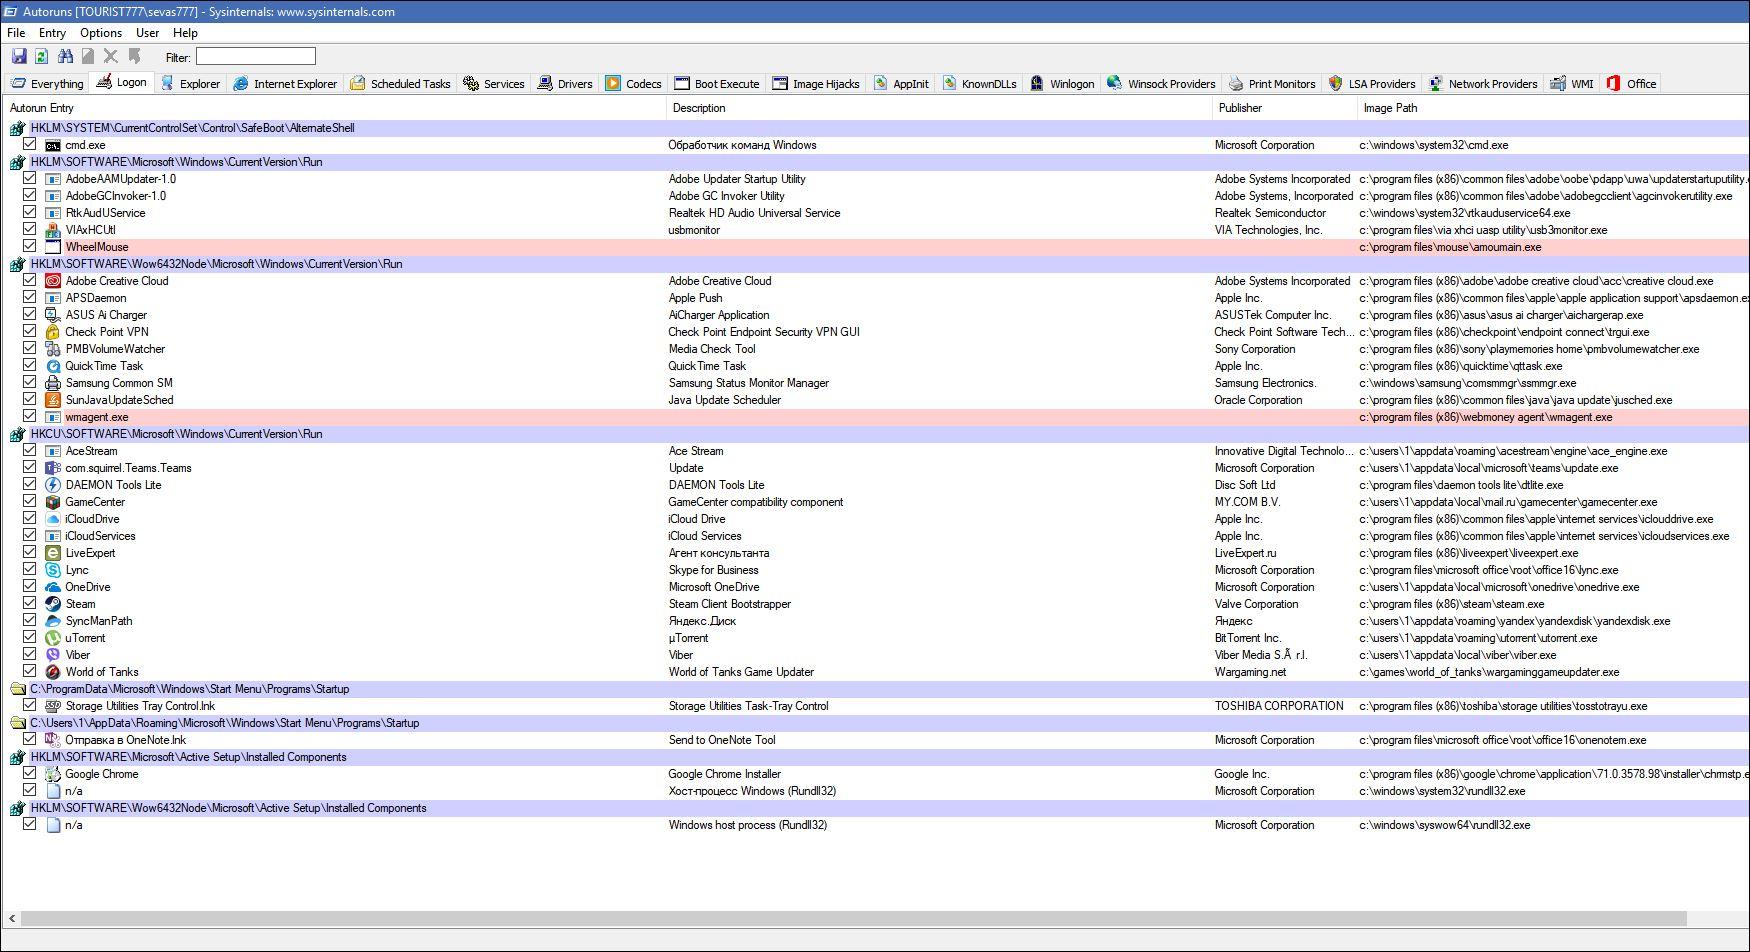Click the SunJavaUpdateSched Java icon

[53, 400]
